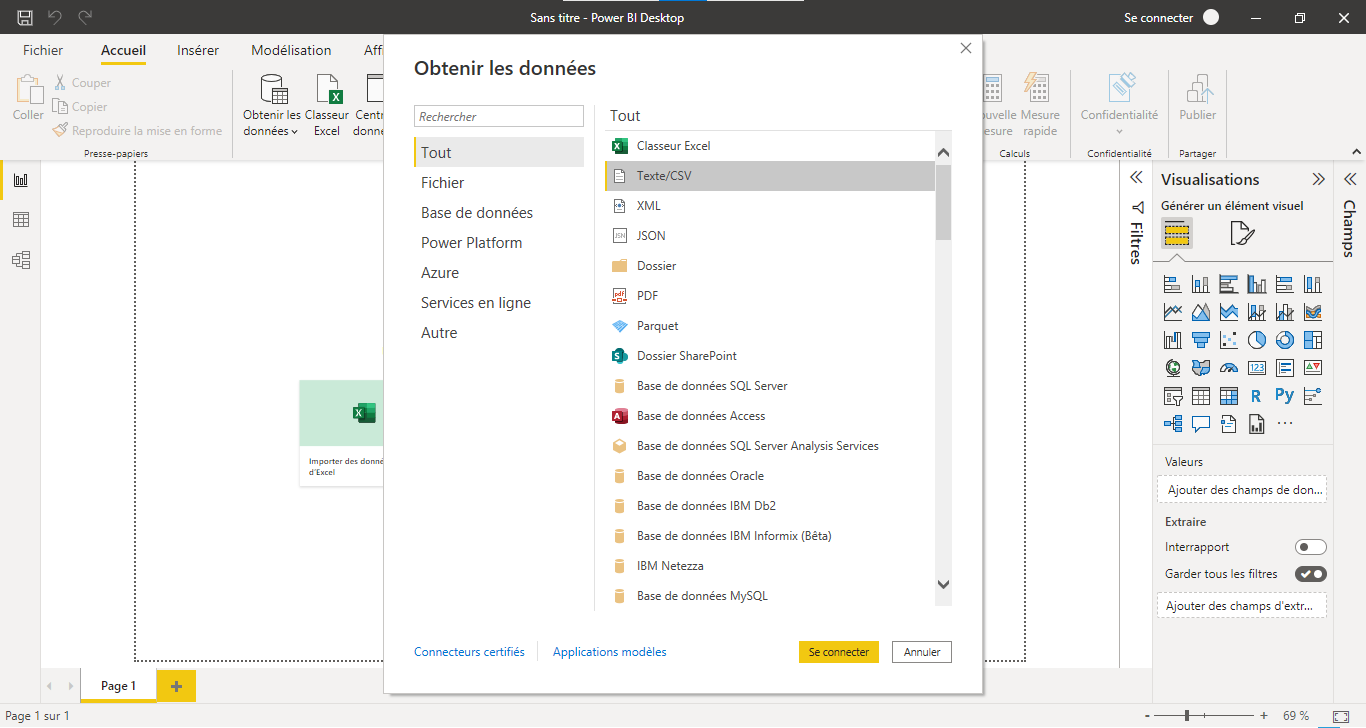Collapse the ribbon with the caret
The height and width of the screenshot is (728, 1366).
(1356, 152)
